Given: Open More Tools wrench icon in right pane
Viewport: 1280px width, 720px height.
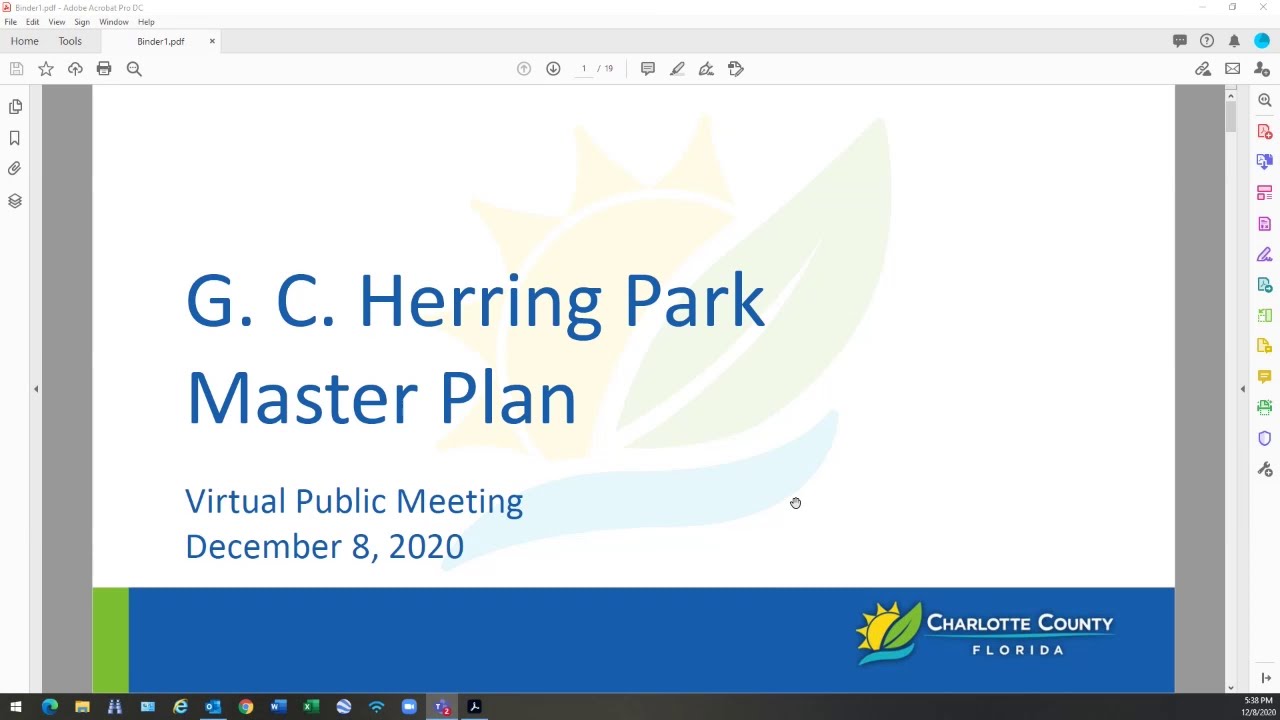Looking at the screenshot, I should point(1265,469).
